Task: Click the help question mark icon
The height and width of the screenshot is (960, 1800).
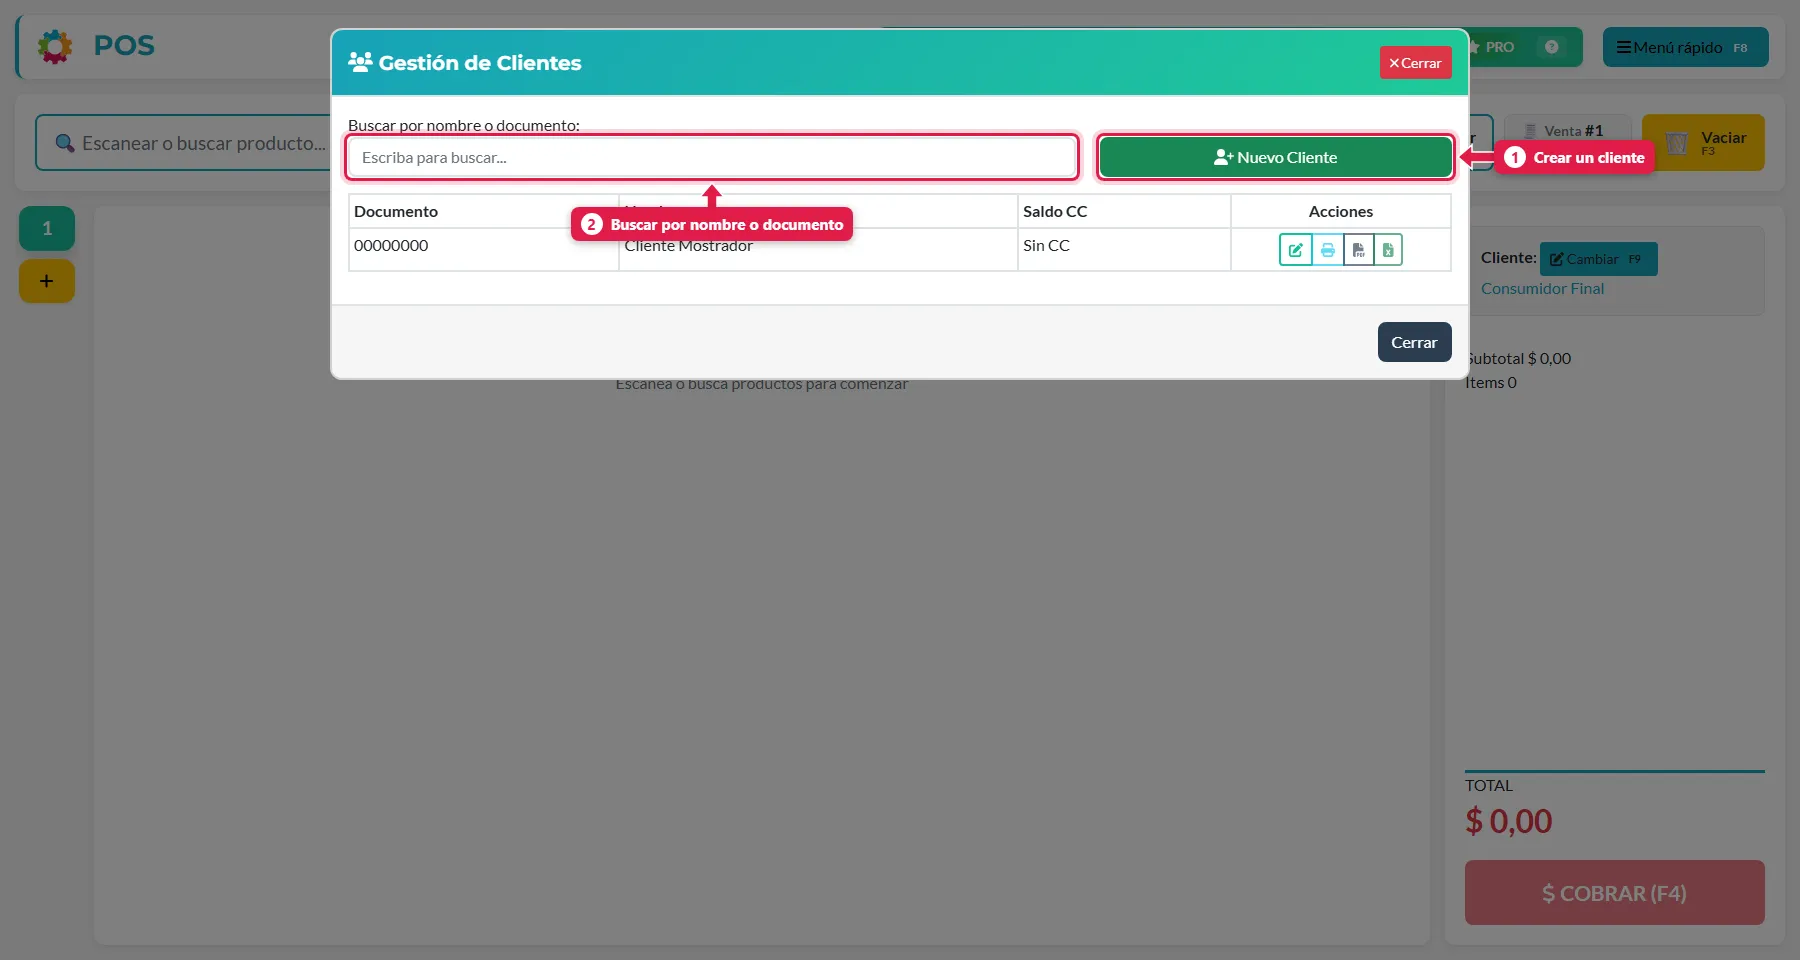Action: (1551, 47)
